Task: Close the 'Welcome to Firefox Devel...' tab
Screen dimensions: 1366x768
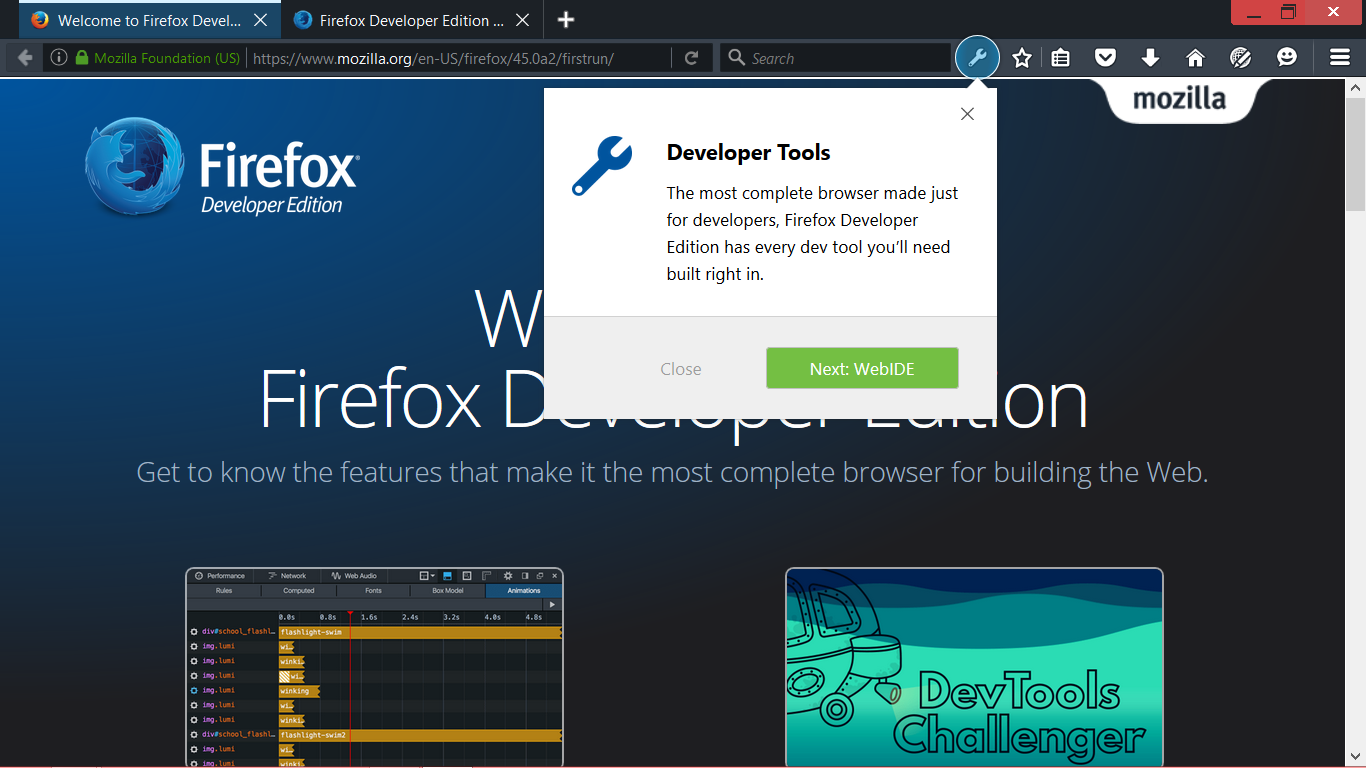Action: 260,20
